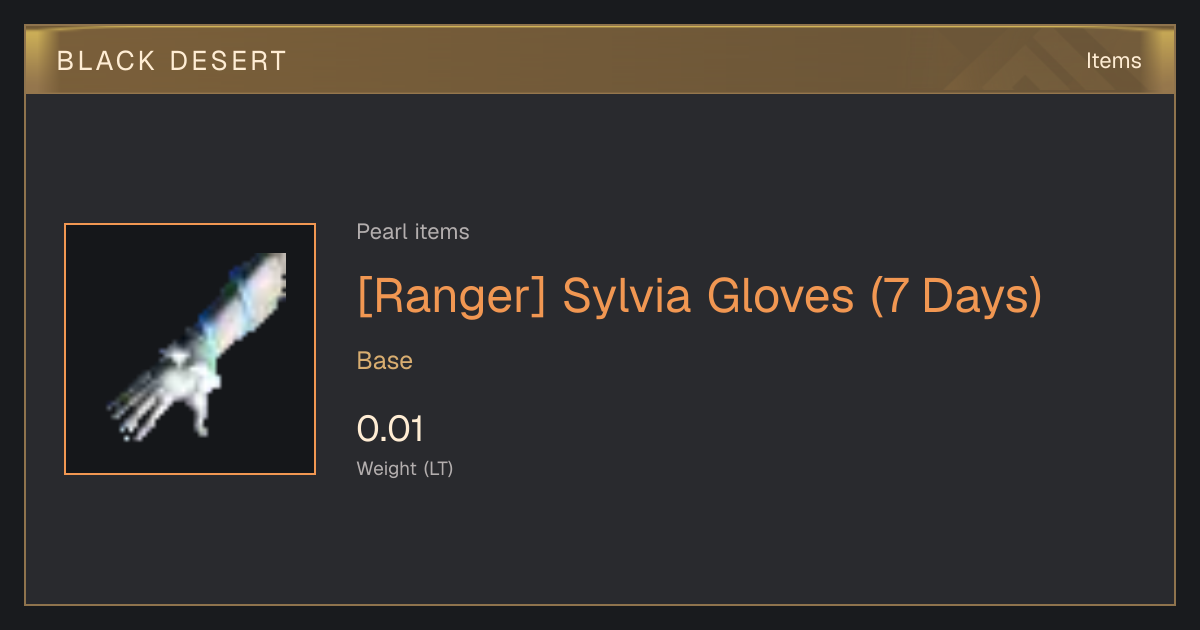Click the Base grade label

pos(385,361)
